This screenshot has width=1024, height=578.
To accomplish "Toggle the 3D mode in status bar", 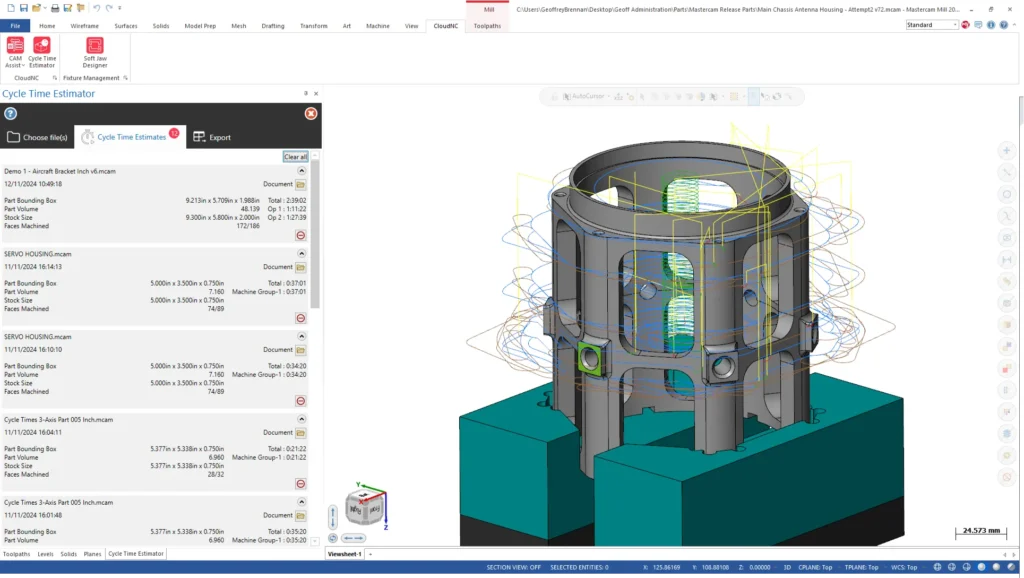I will (x=787, y=568).
